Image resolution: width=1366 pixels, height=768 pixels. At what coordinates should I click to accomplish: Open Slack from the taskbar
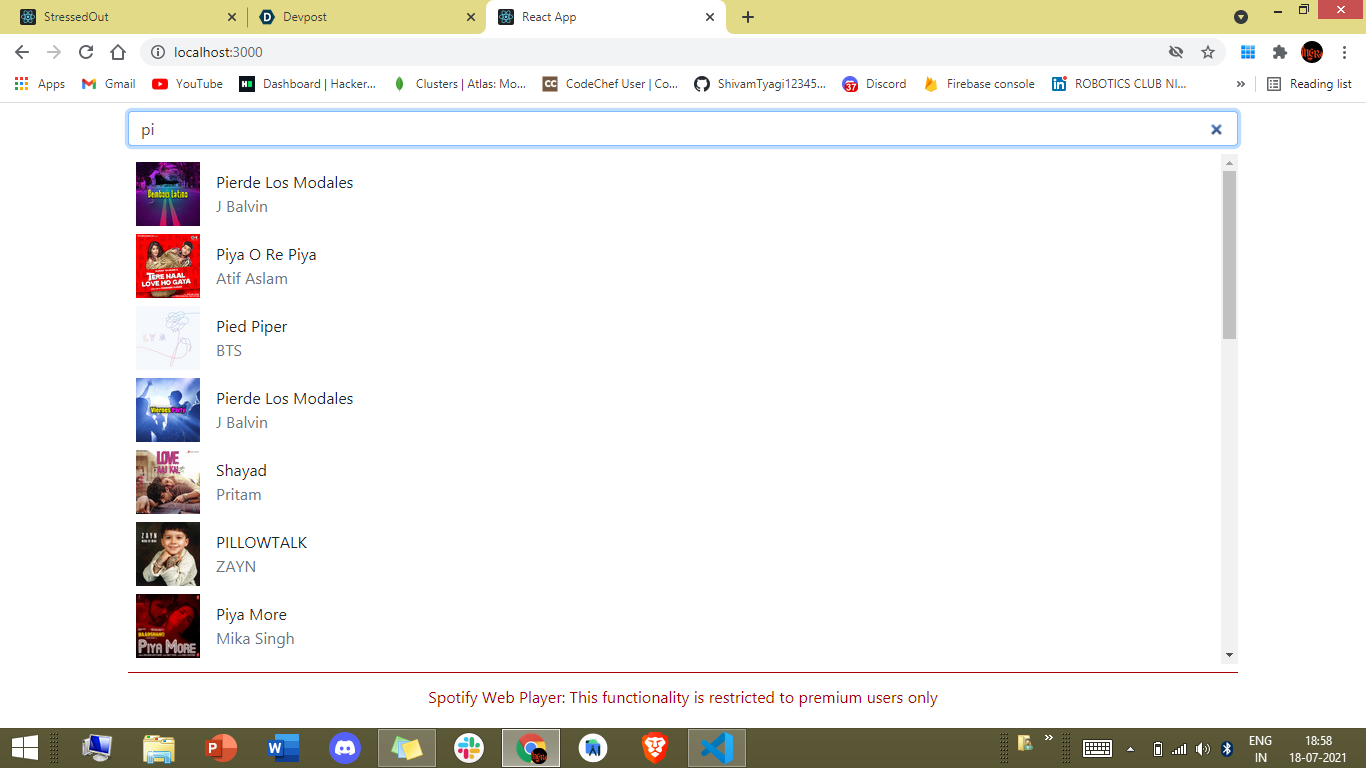pyautogui.click(x=469, y=748)
